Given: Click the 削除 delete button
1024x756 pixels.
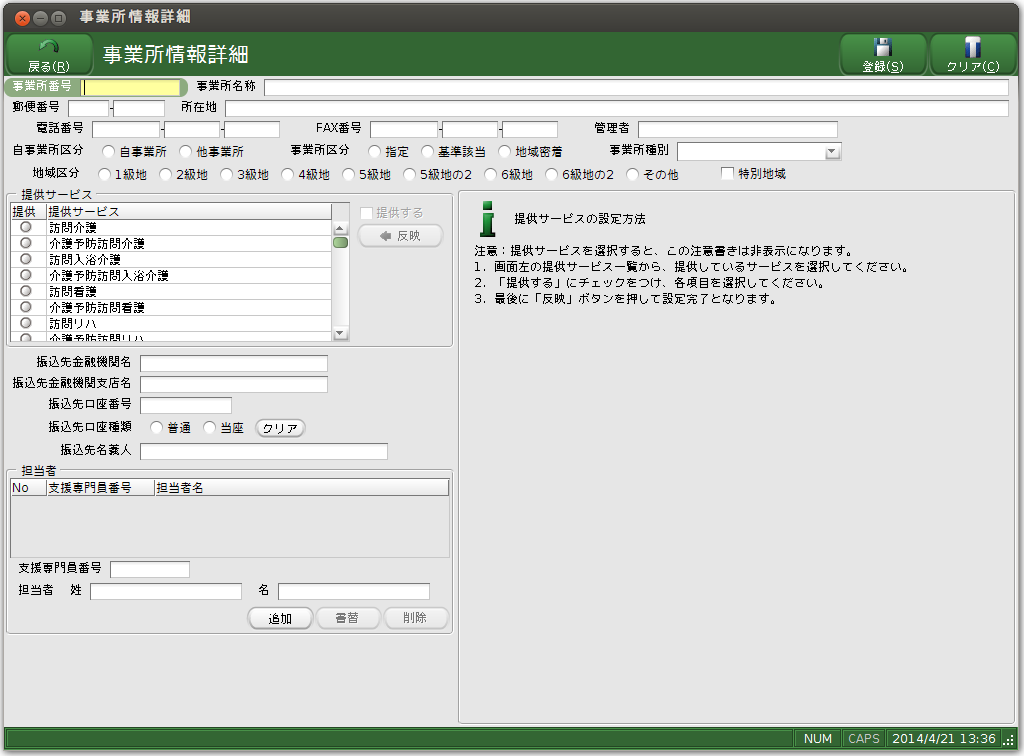Looking at the screenshot, I should [415, 618].
